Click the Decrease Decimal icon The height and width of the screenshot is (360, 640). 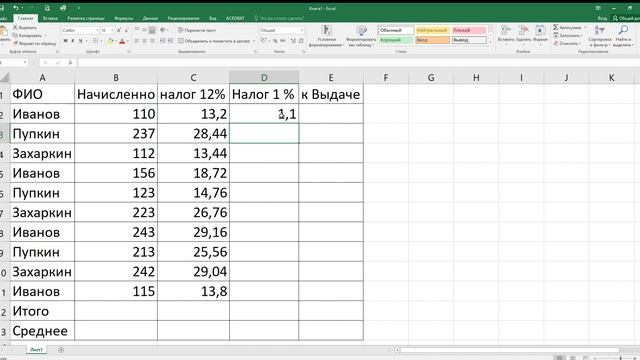301,41
